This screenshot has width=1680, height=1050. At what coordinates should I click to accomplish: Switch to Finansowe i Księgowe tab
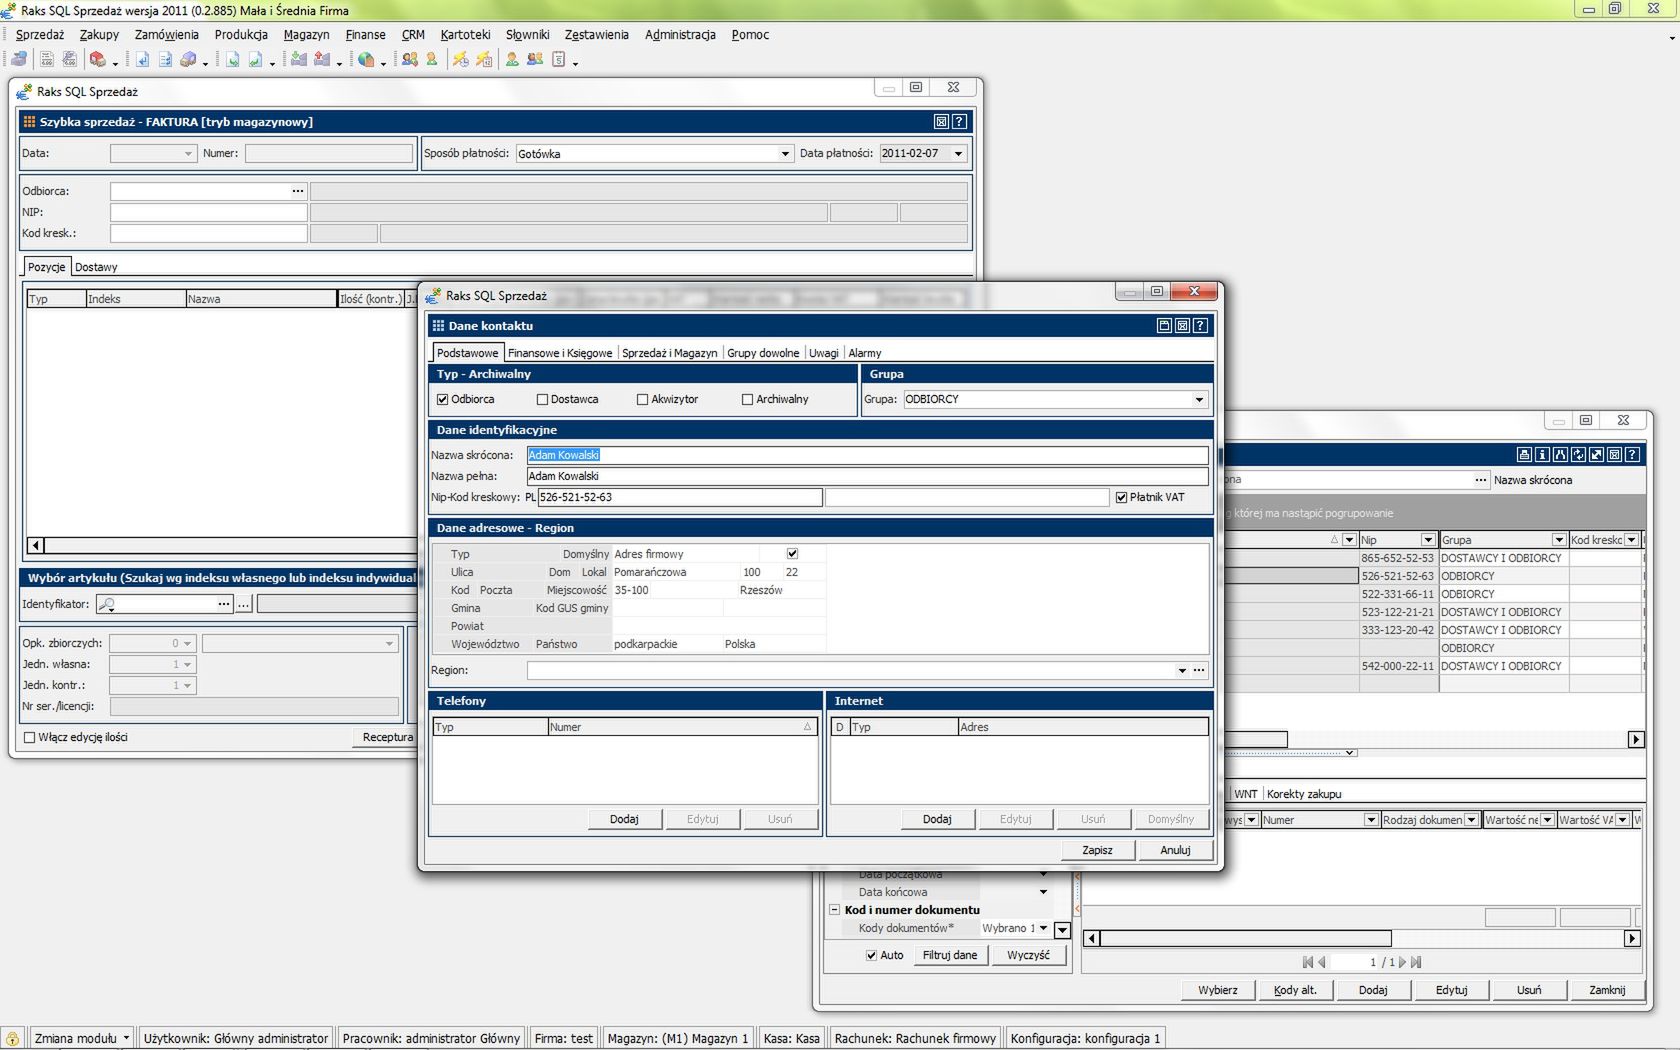(x=560, y=353)
